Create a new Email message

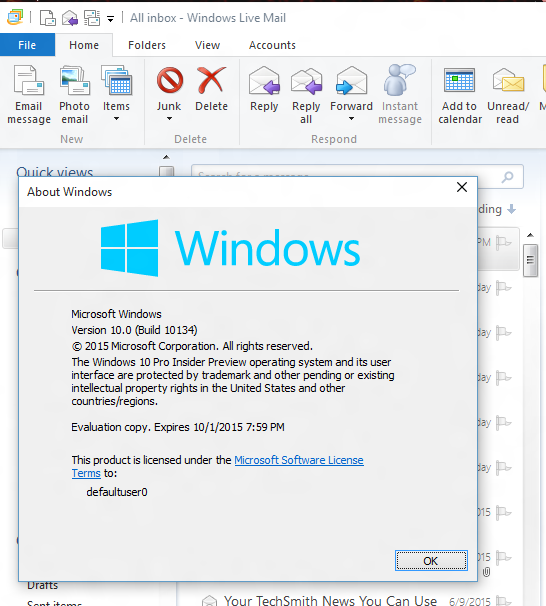29,95
